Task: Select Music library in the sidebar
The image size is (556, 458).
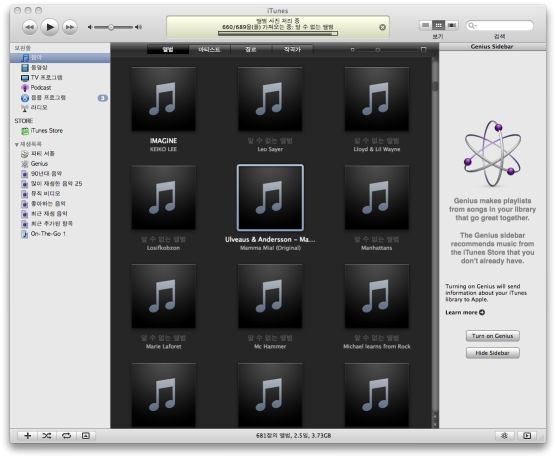Action: coord(60,57)
